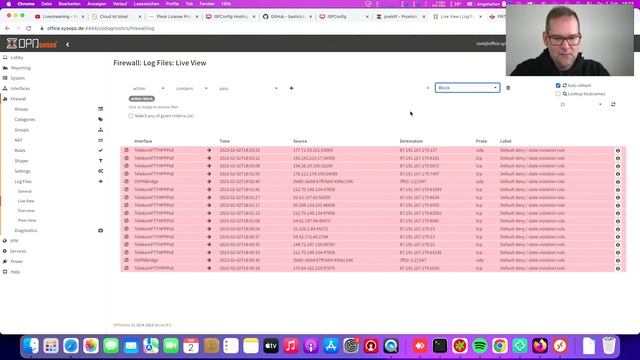Image resolution: width=640 pixels, height=360 pixels.
Task: Click the Log Files eye icon
Action: (100, 181)
